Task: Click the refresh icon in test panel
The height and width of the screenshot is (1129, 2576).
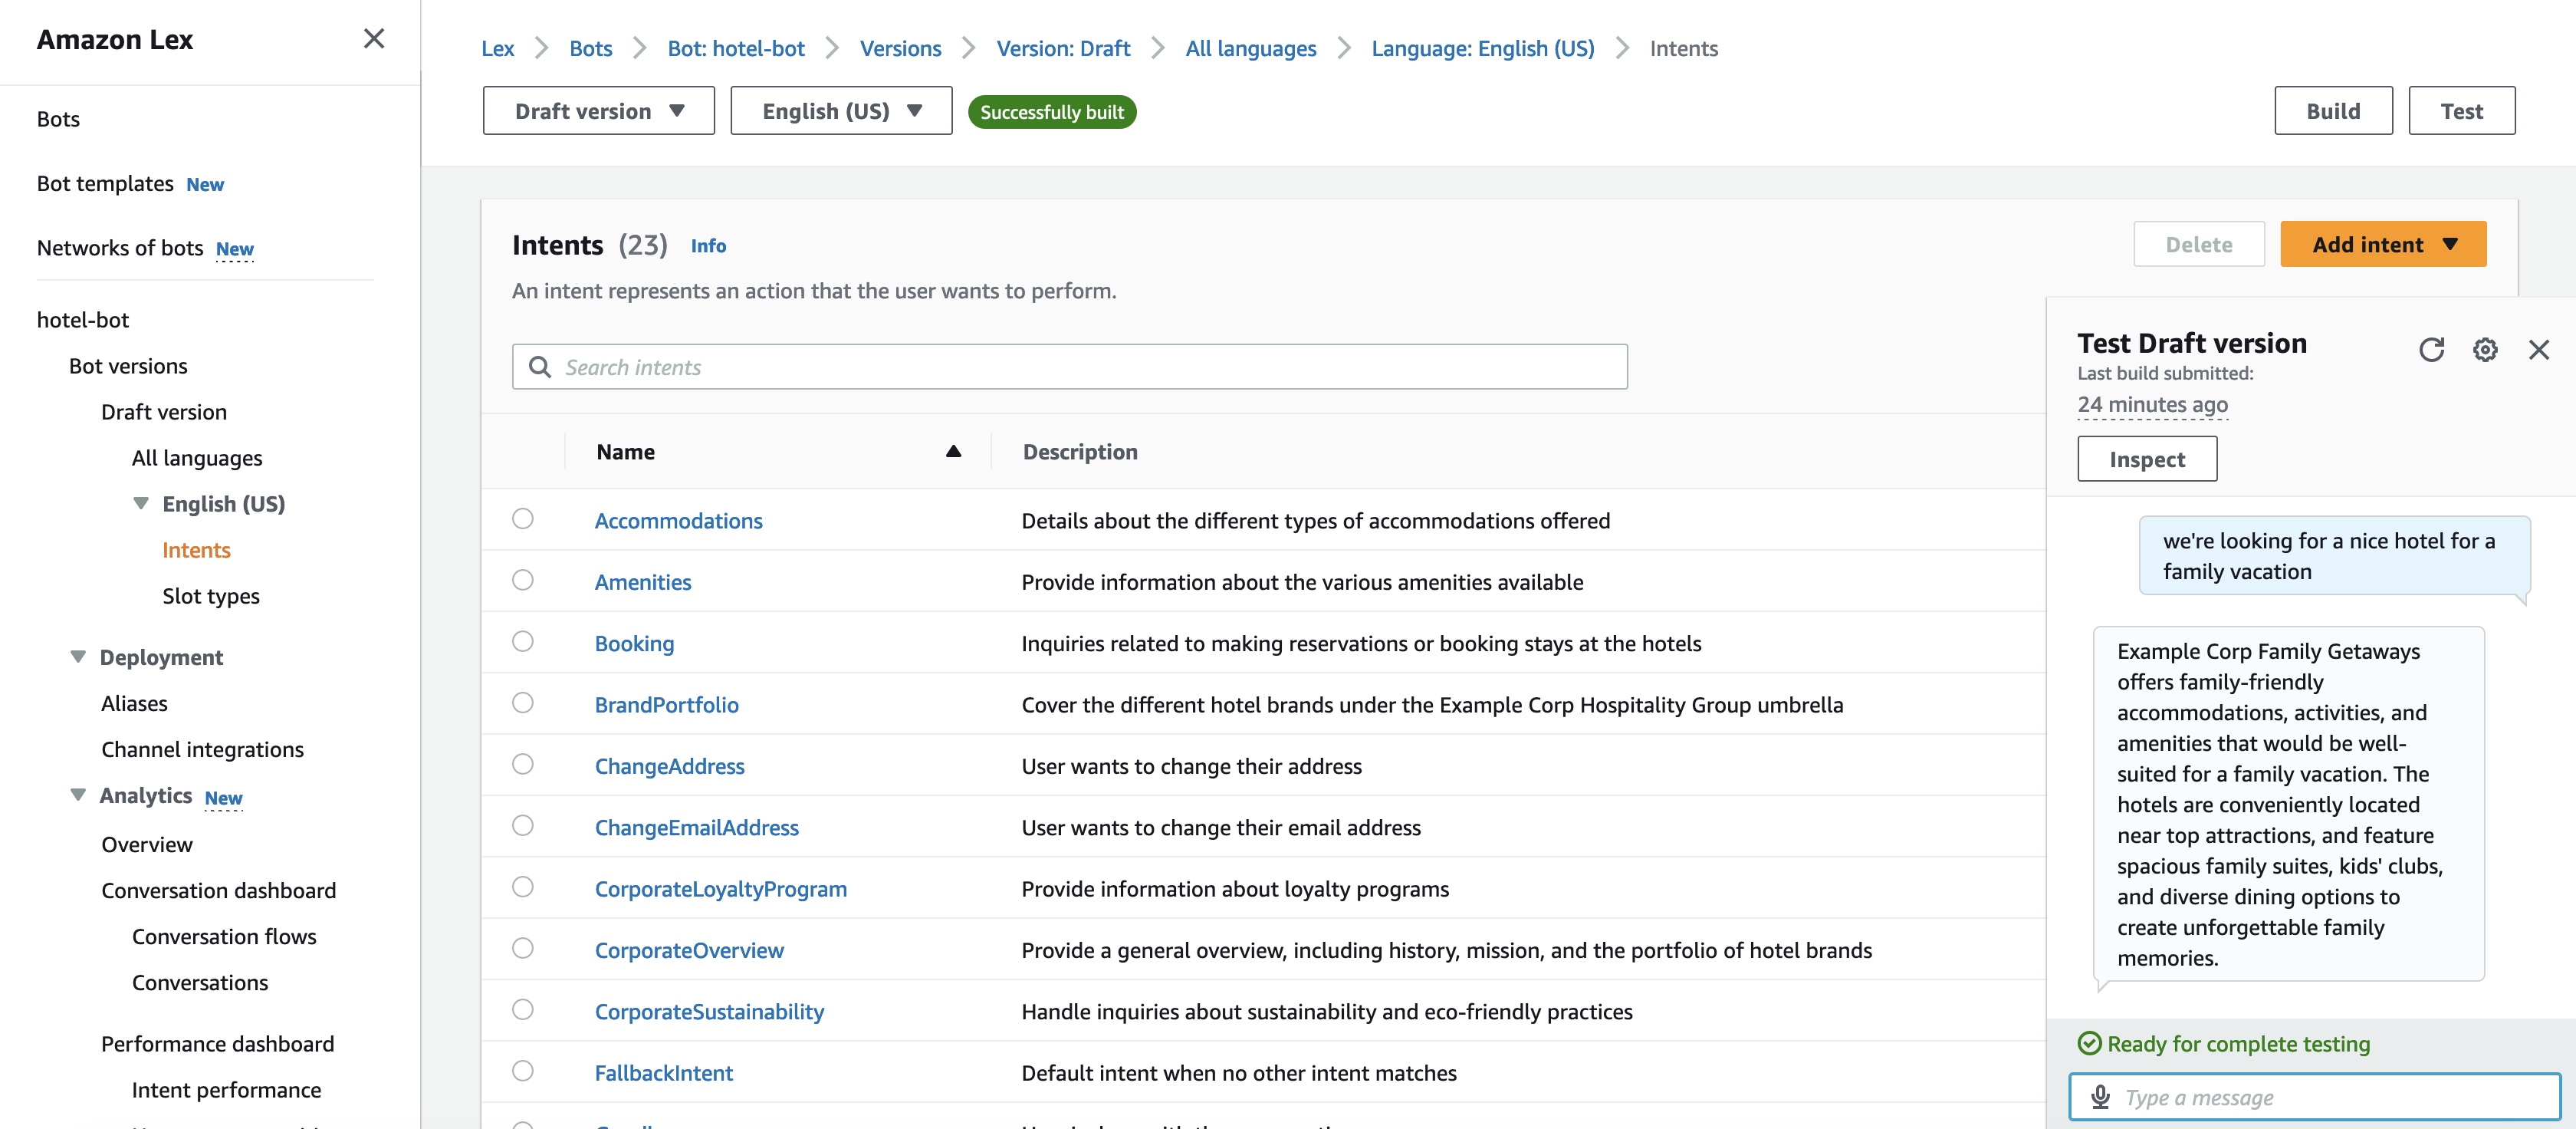Action: tap(2431, 349)
